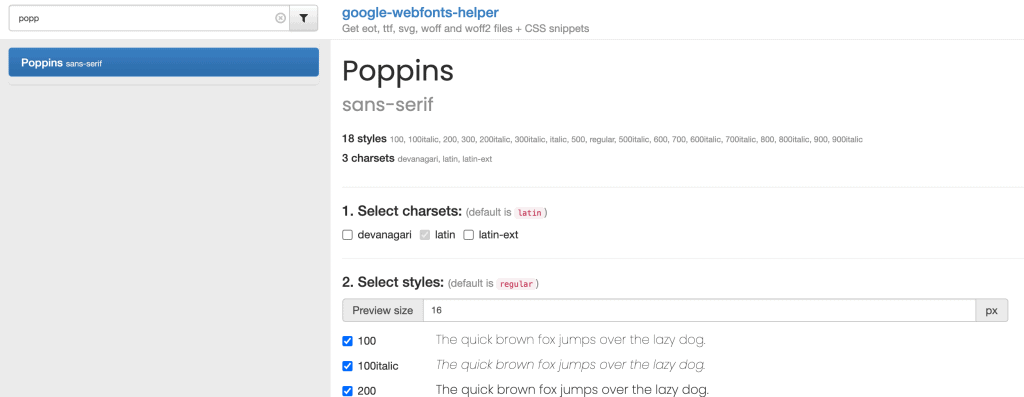Click the 100 weight sample sentence
1024x397 pixels.
(571, 340)
